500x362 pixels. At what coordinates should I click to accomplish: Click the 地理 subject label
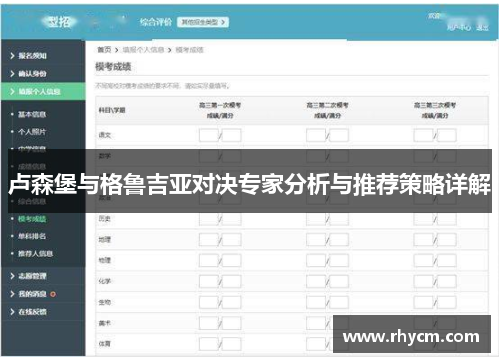(x=105, y=240)
